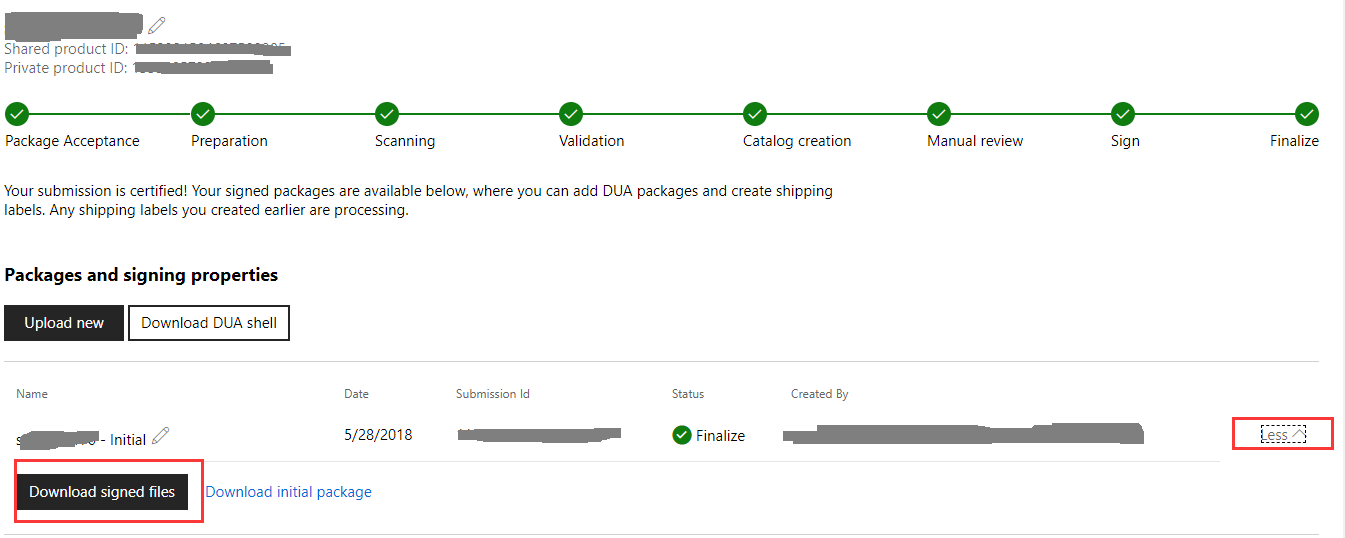Edit the Initial package name pencil
The image size is (1345, 538).
pyautogui.click(x=161, y=436)
